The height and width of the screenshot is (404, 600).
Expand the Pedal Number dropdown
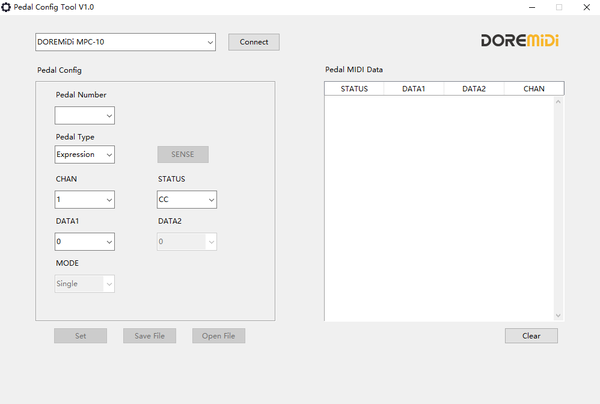point(85,116)
